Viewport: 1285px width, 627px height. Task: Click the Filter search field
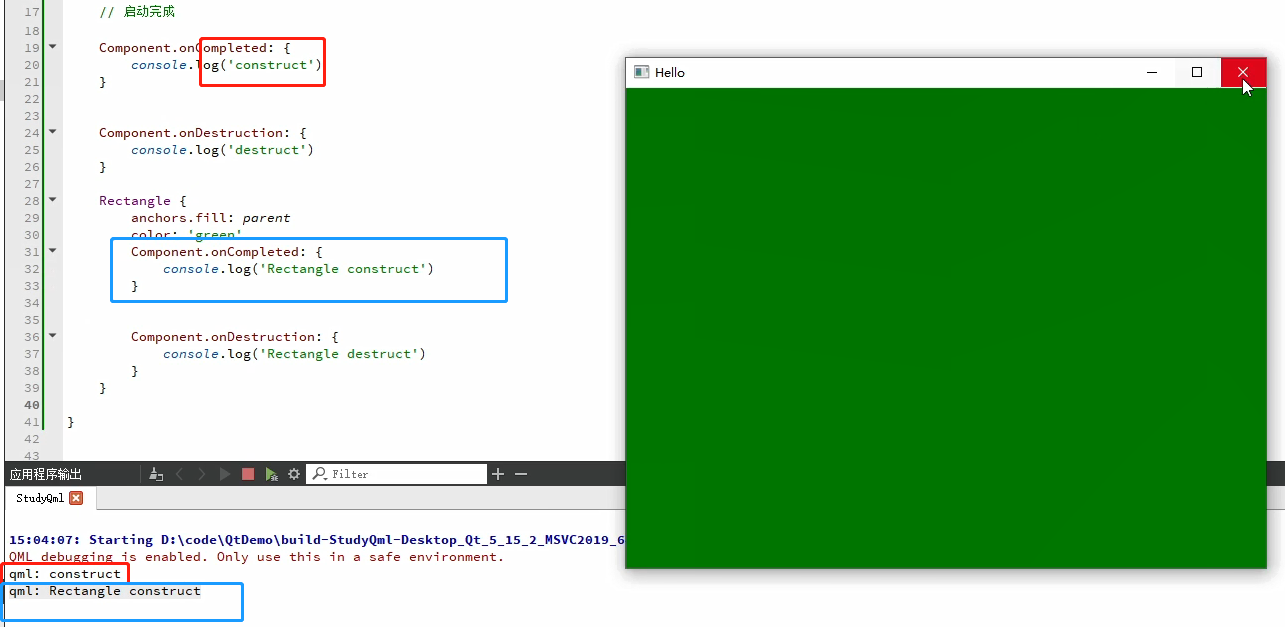point(397,474)
